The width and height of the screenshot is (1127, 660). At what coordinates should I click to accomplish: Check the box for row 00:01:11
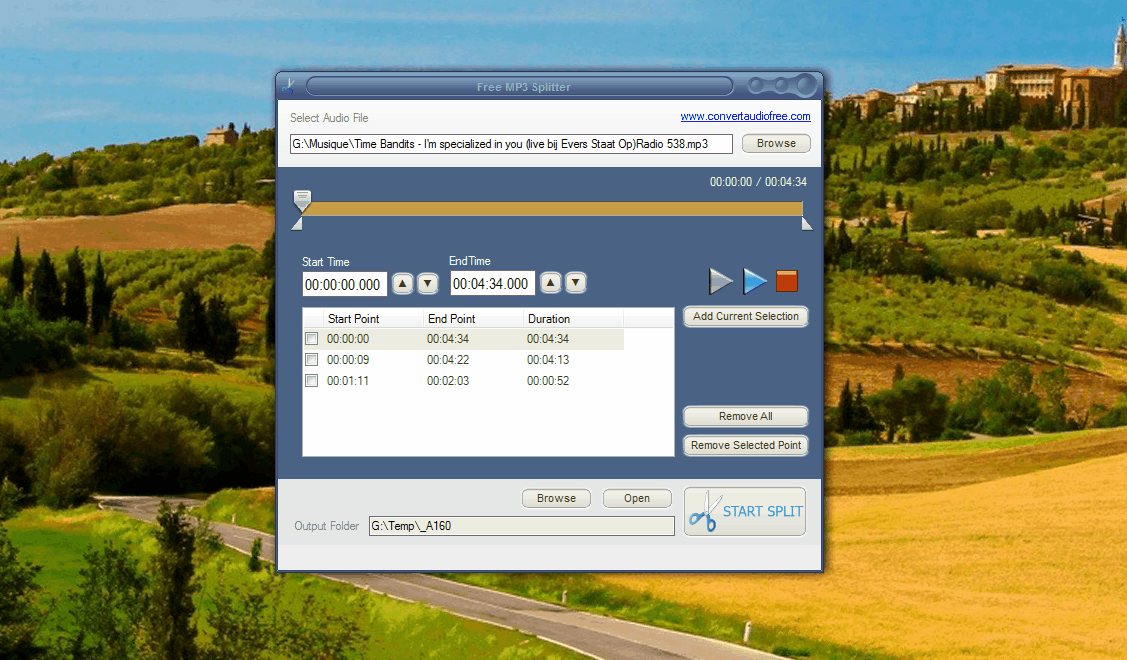[311, 380]
